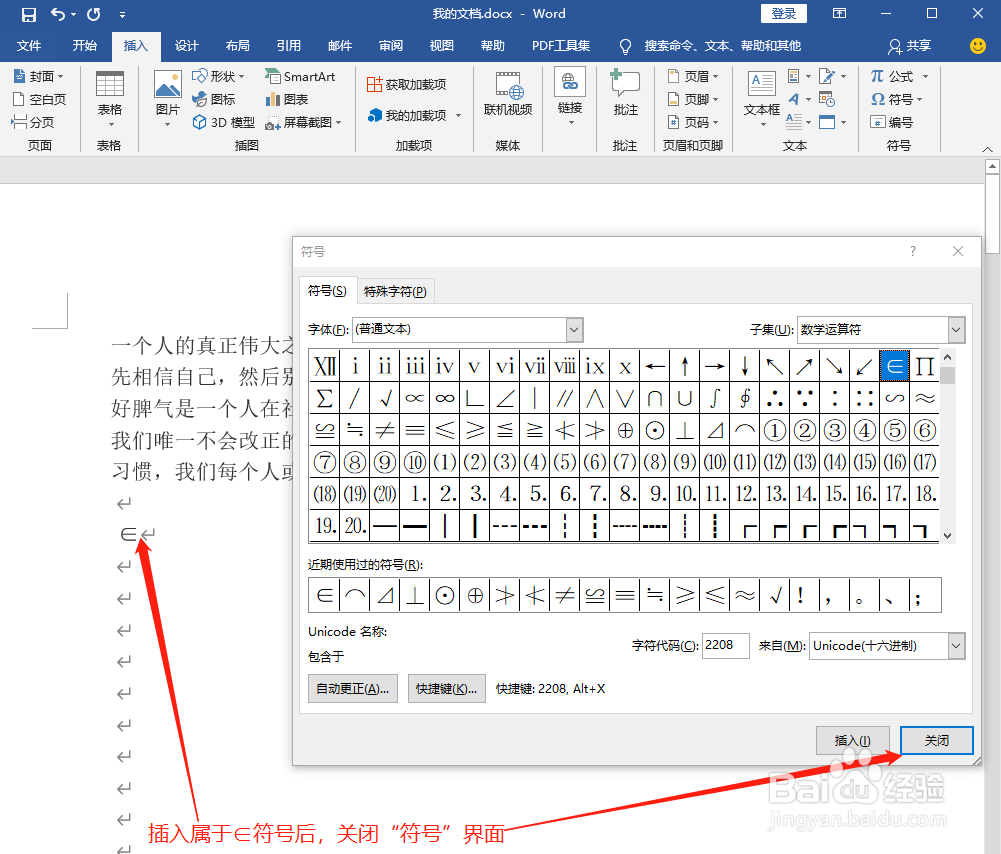Open the Quick Access Toolbar customize arrow
This screenshot has width=1001, height=854.
coord(122,14)
